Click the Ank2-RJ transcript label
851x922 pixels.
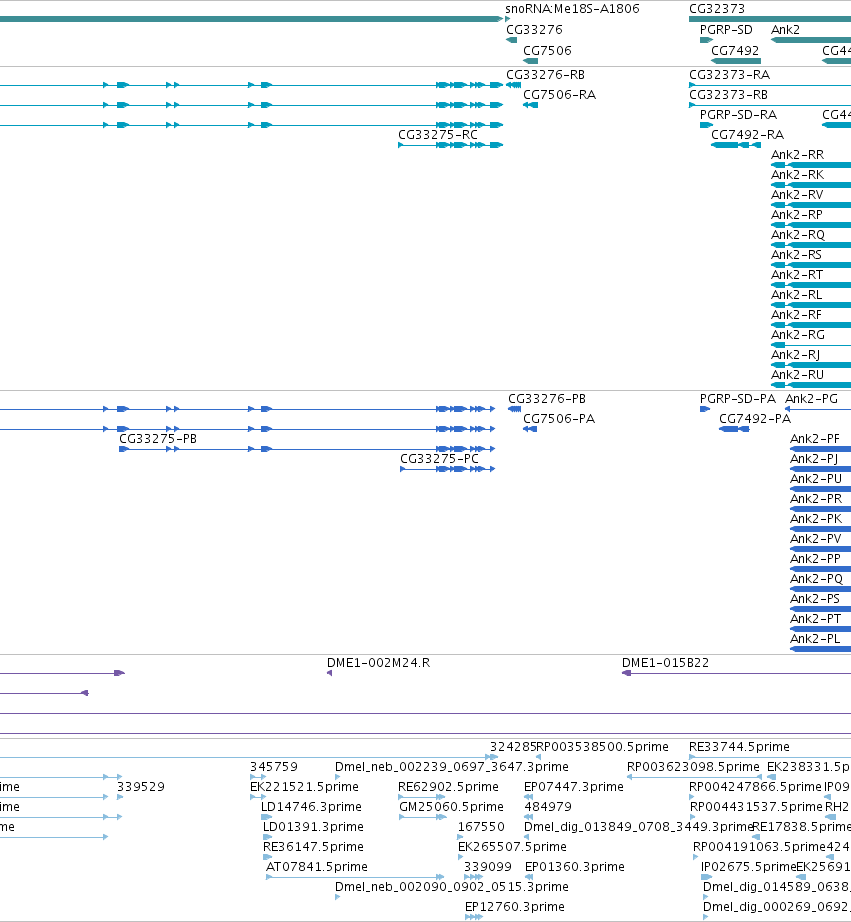coord(795,355)
